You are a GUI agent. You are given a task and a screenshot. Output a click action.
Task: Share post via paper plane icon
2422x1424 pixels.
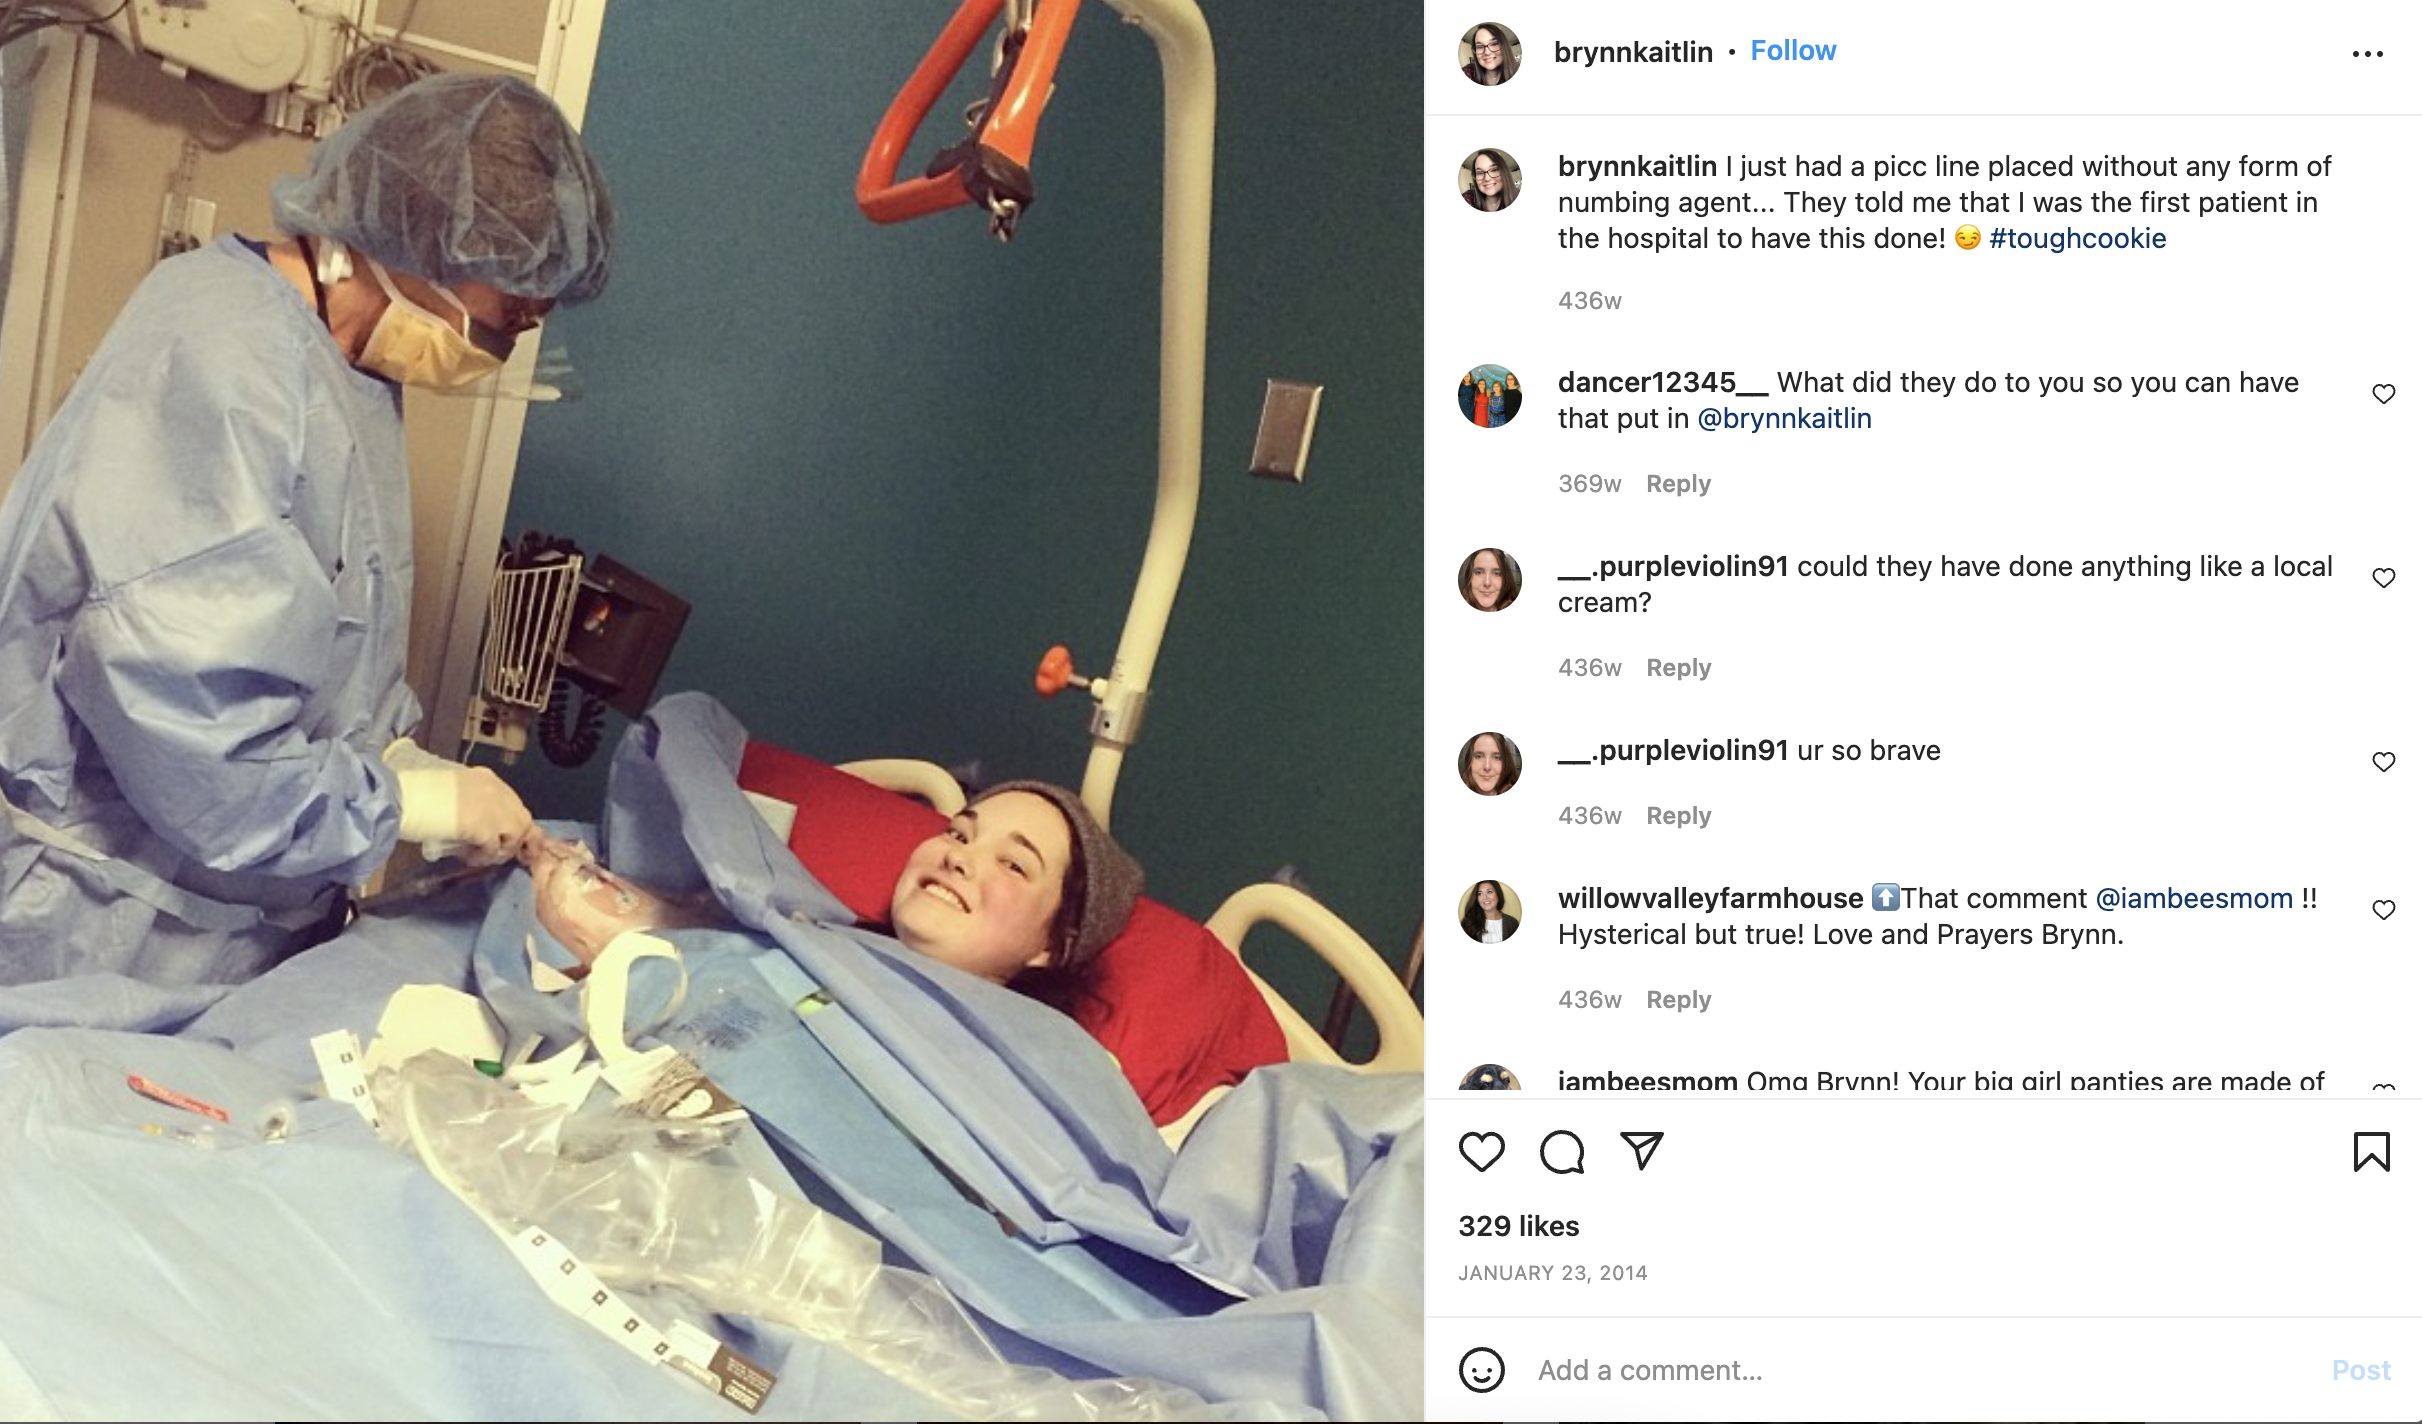pyautogui.click(x=1641, y=1151)
